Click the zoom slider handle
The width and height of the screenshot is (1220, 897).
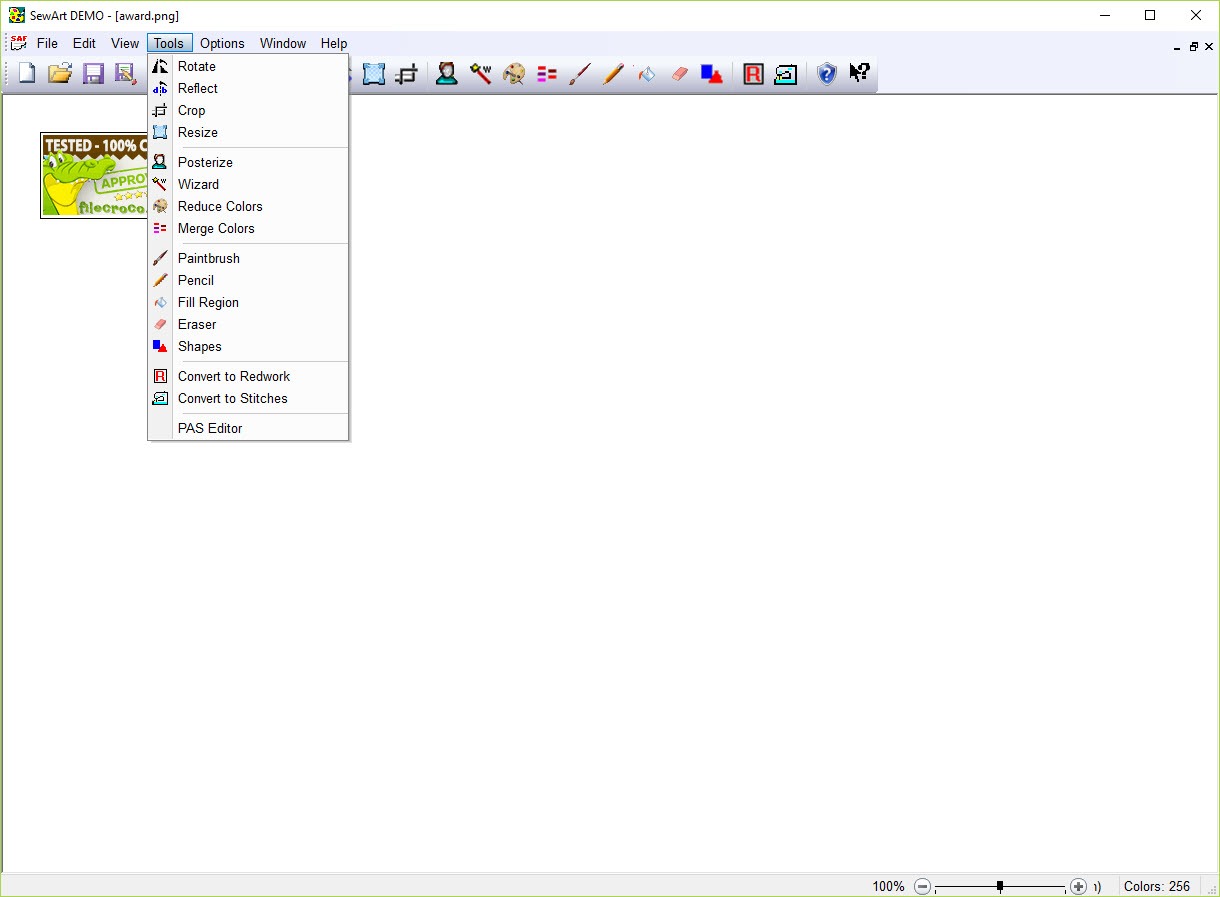point(1000,886)
